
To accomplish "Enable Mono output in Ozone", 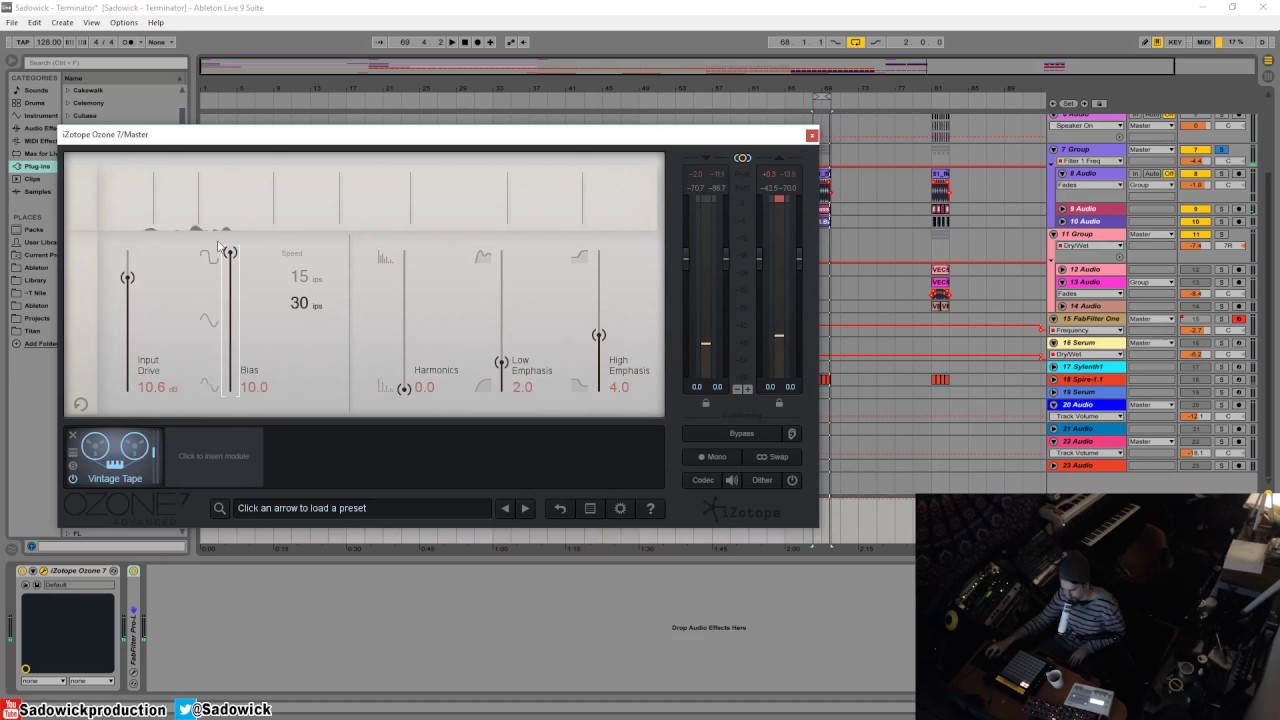I will click(x=712, y=457).
